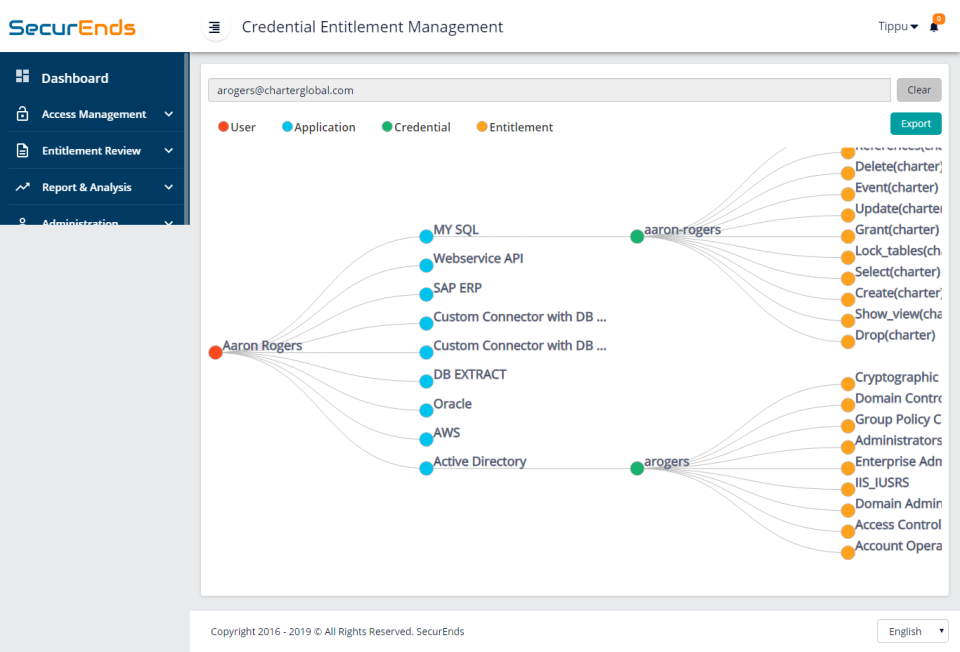Screen dimensions: 960x652
Task: Open the Tippu account dropdown
Action: (x=898, y=26)
